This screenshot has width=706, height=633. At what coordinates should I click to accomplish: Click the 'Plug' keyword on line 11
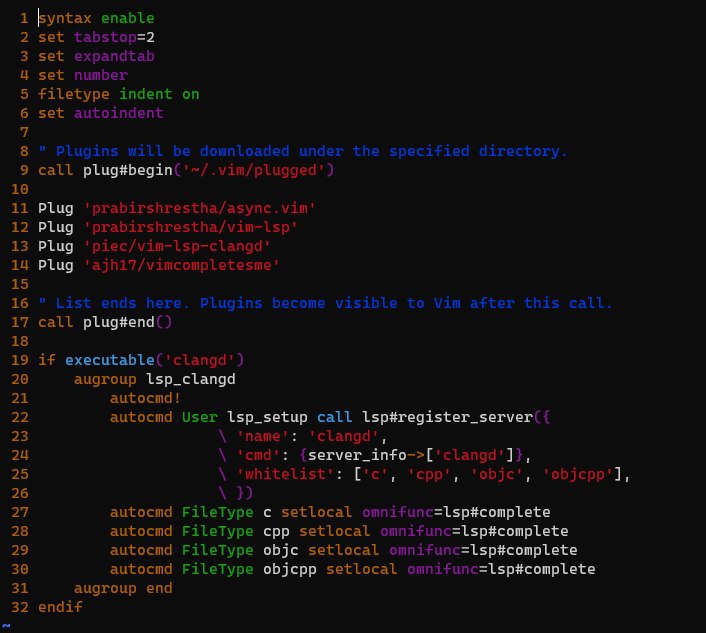(x=56, y=208)
